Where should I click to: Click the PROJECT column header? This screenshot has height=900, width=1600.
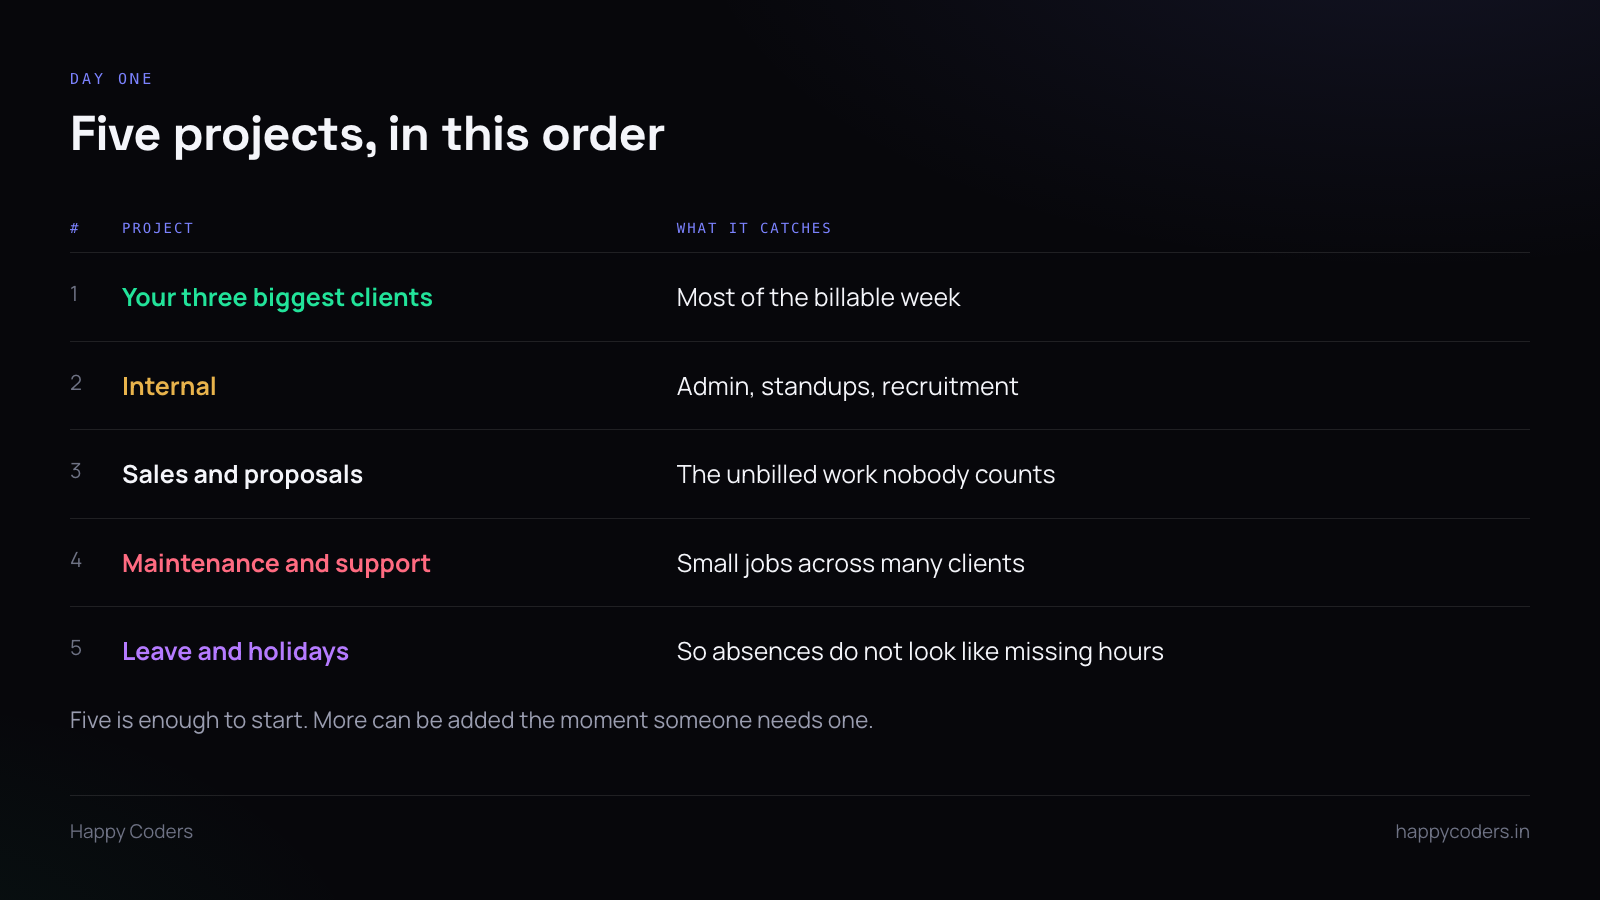pos(158,228)
